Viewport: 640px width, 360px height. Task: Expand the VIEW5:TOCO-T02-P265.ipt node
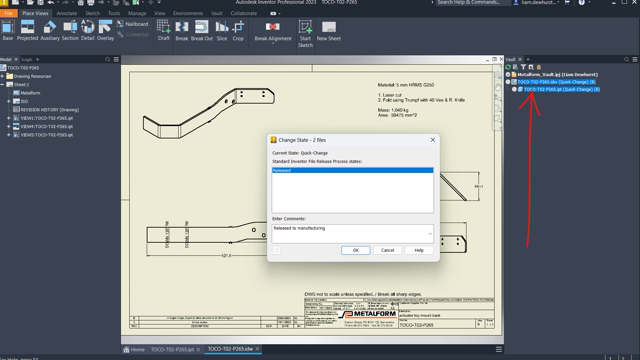click(9, 135)
